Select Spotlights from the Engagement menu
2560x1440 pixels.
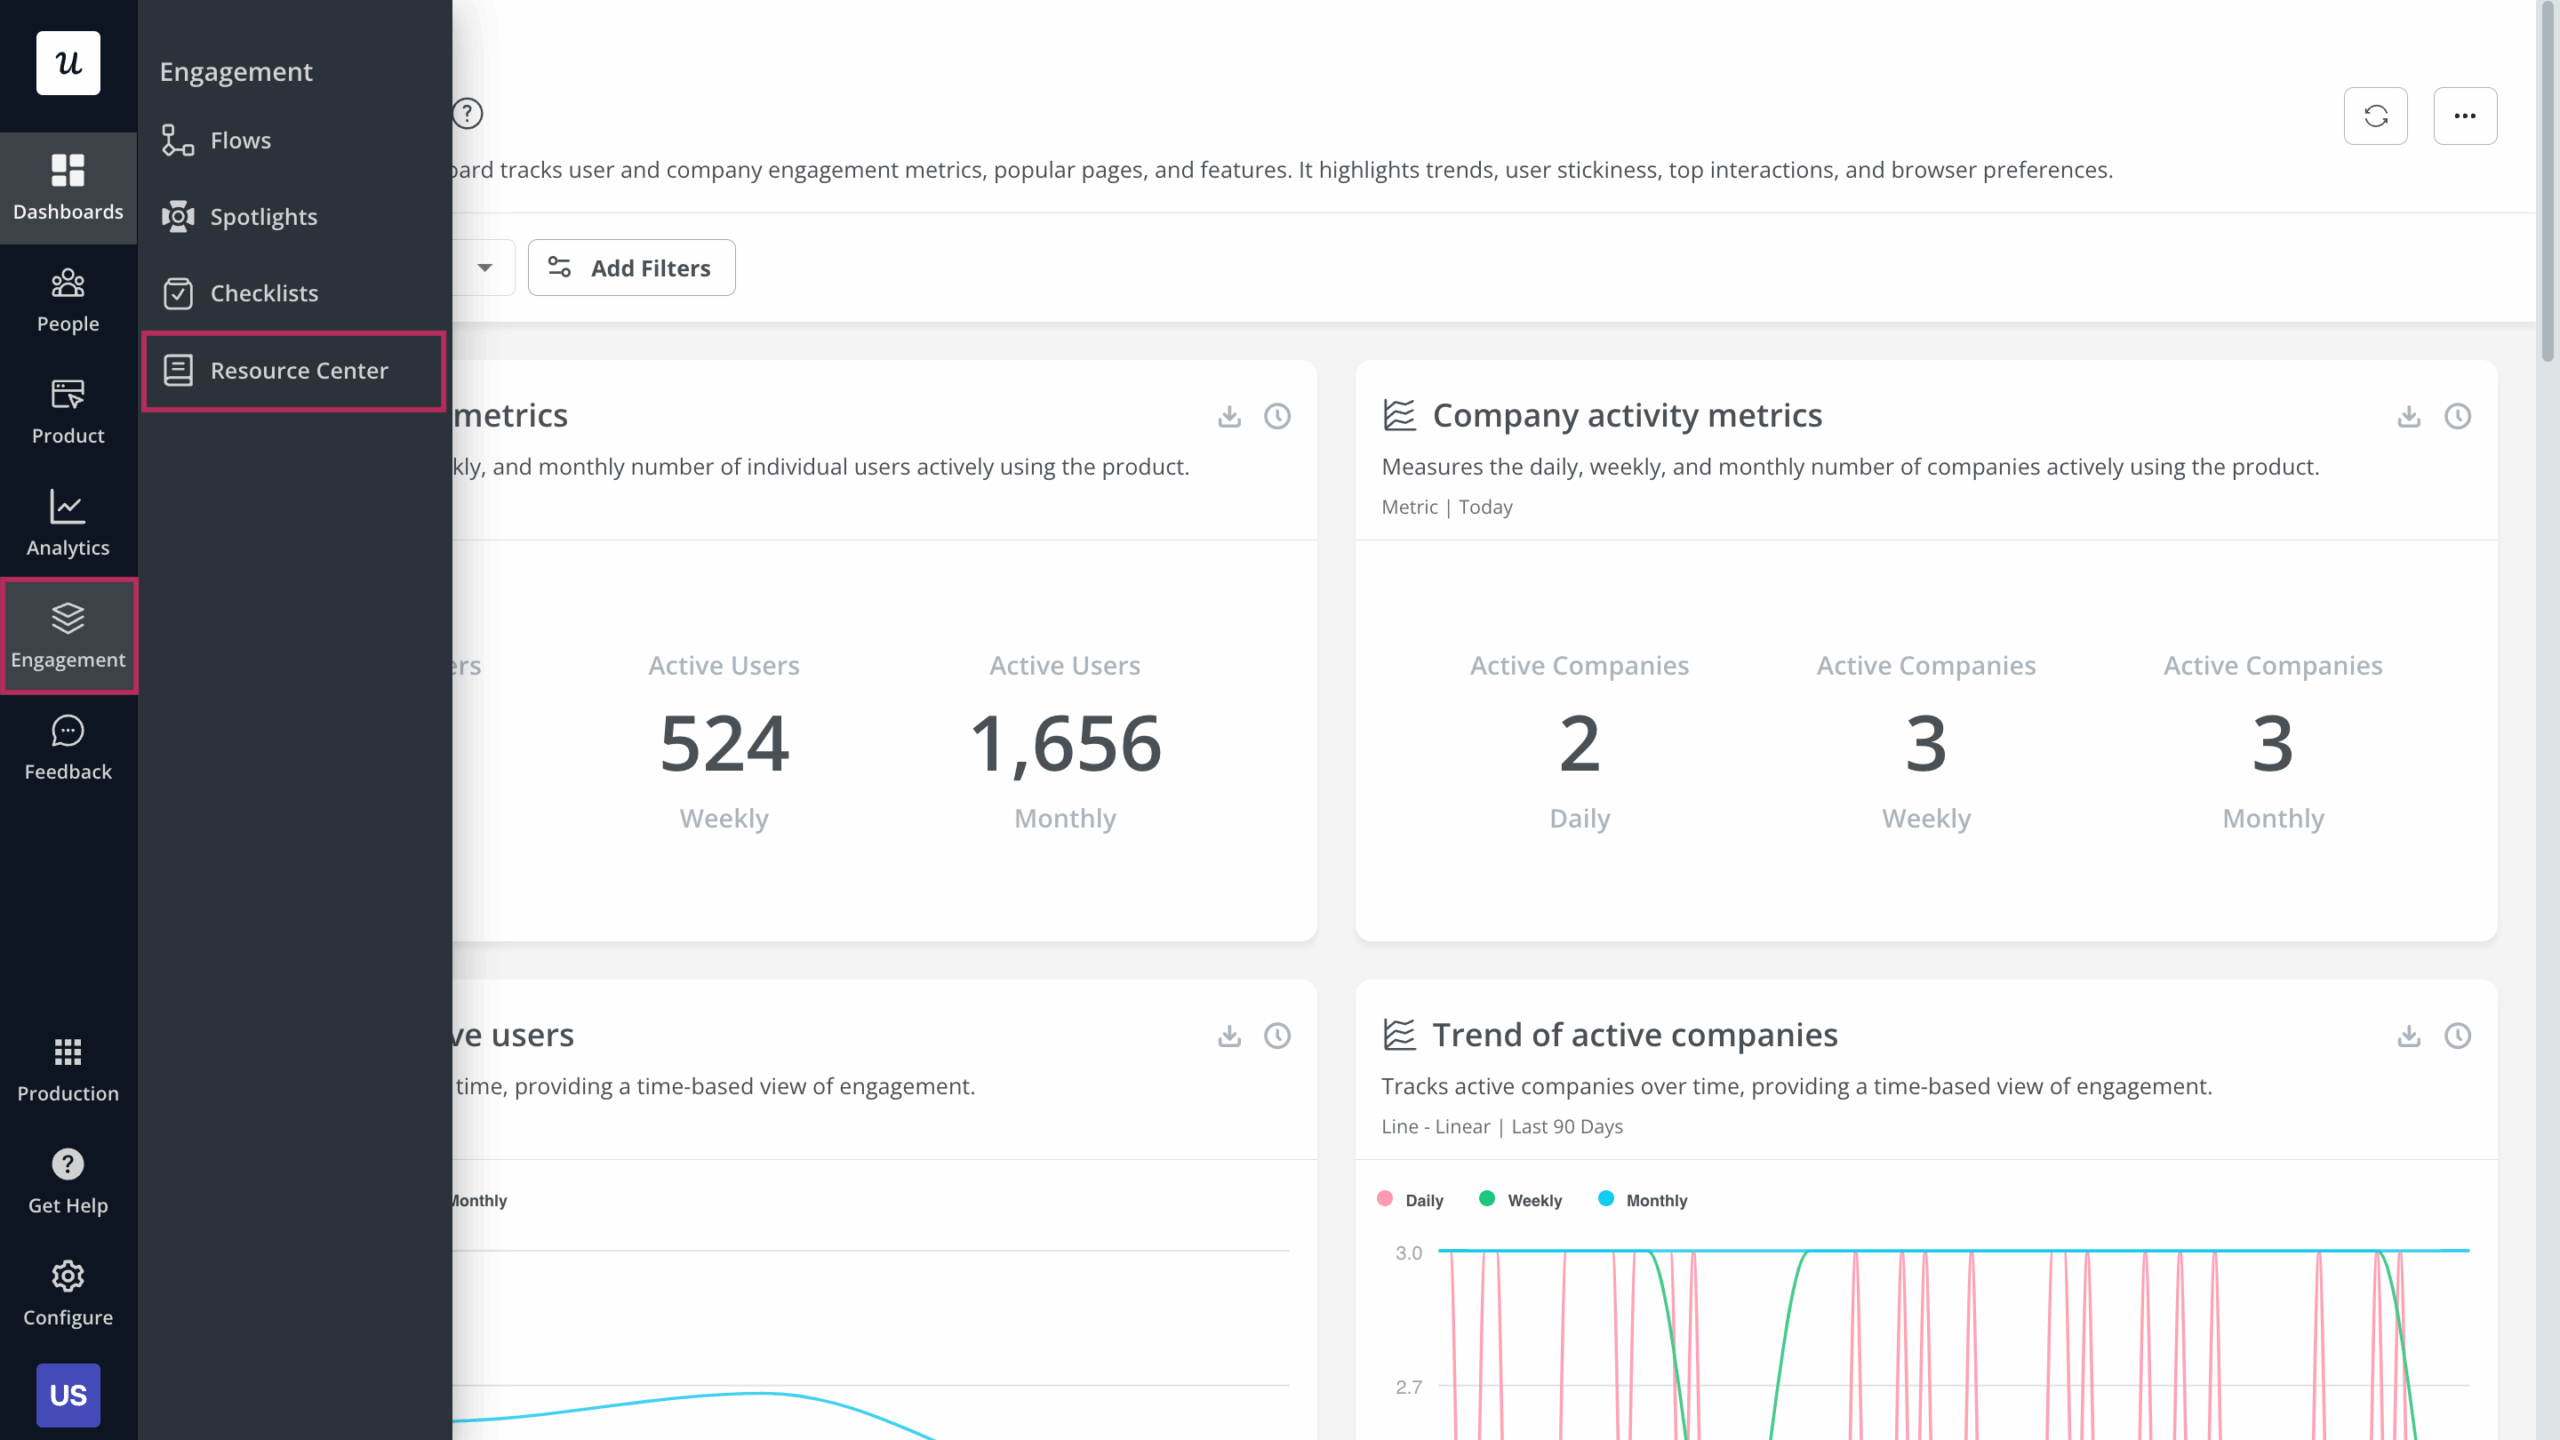(x=263, y=216)
